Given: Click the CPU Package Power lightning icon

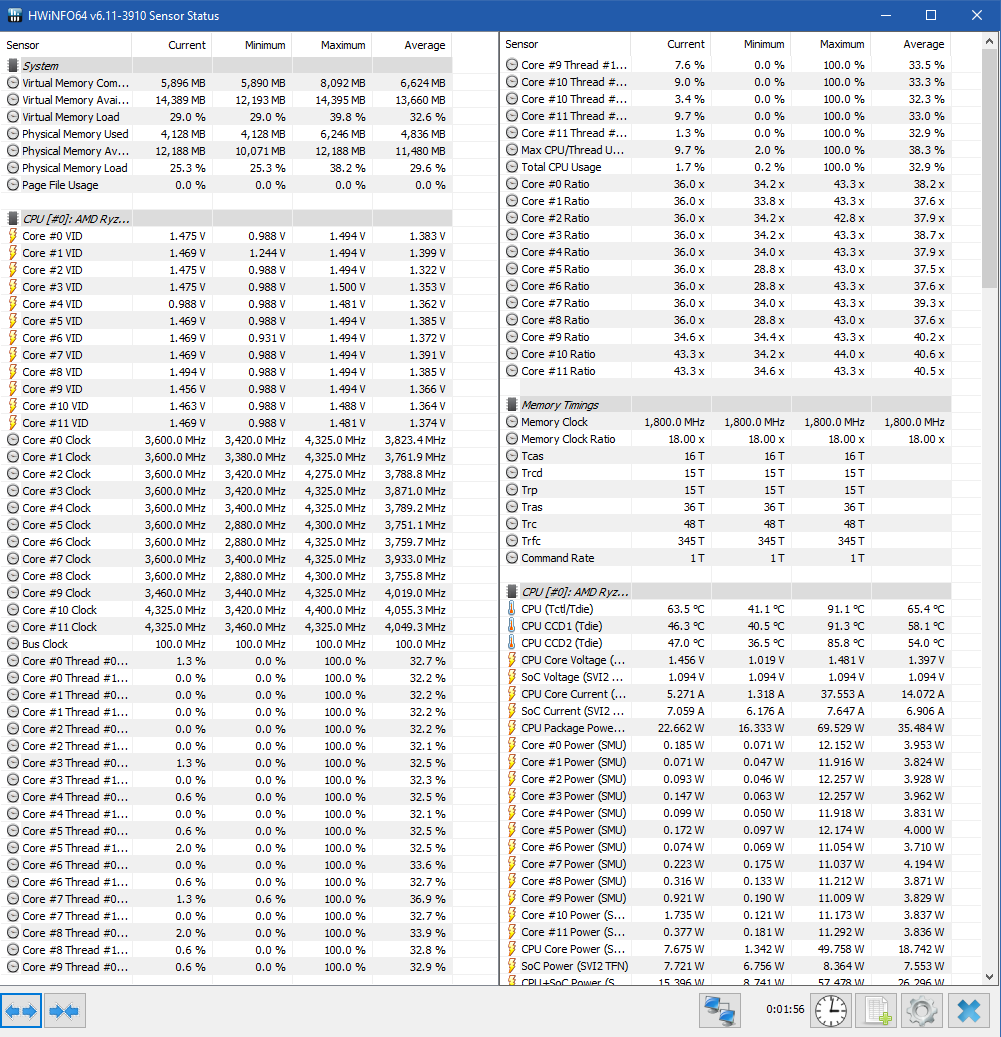Looking at the screenshot, I should 512,727.
